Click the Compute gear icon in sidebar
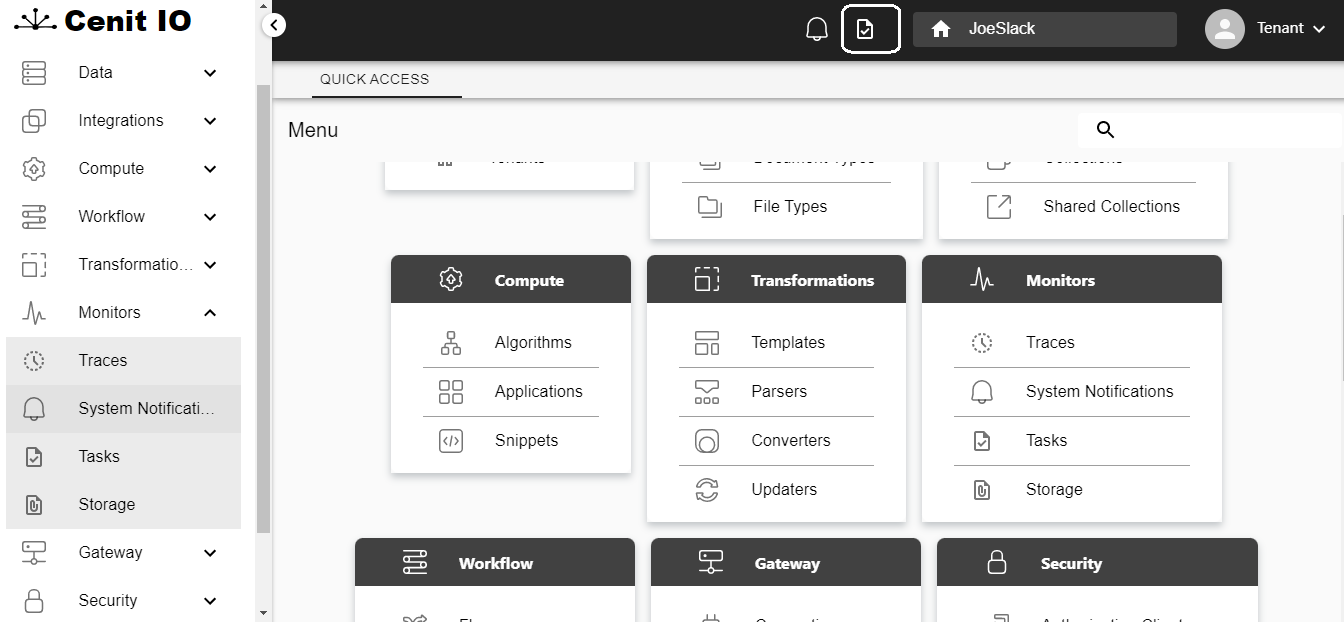Screen dimensions: 1344x622 pyautogui.click(x=34, y=168)
